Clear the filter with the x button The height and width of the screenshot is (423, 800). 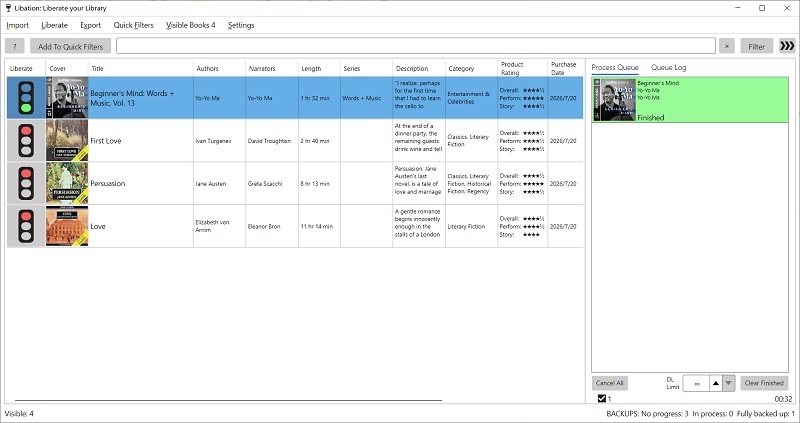pos(727,46)
